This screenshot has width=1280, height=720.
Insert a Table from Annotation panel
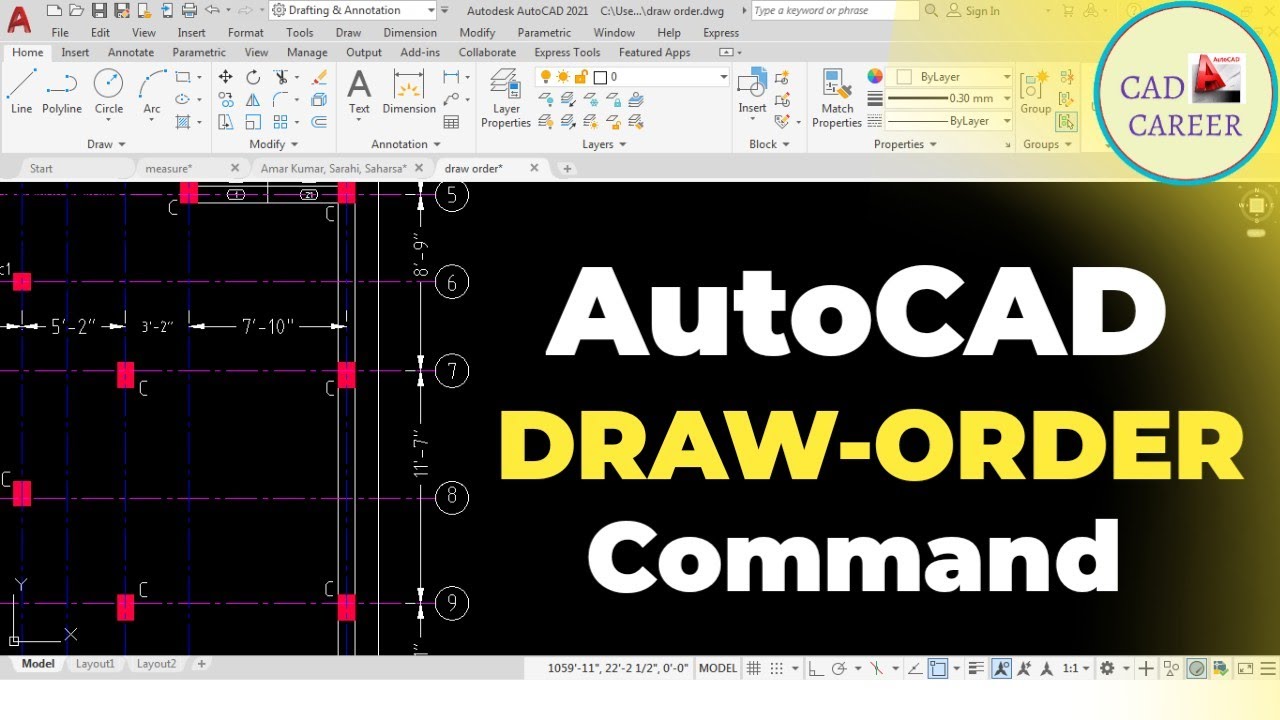(451, 122)
